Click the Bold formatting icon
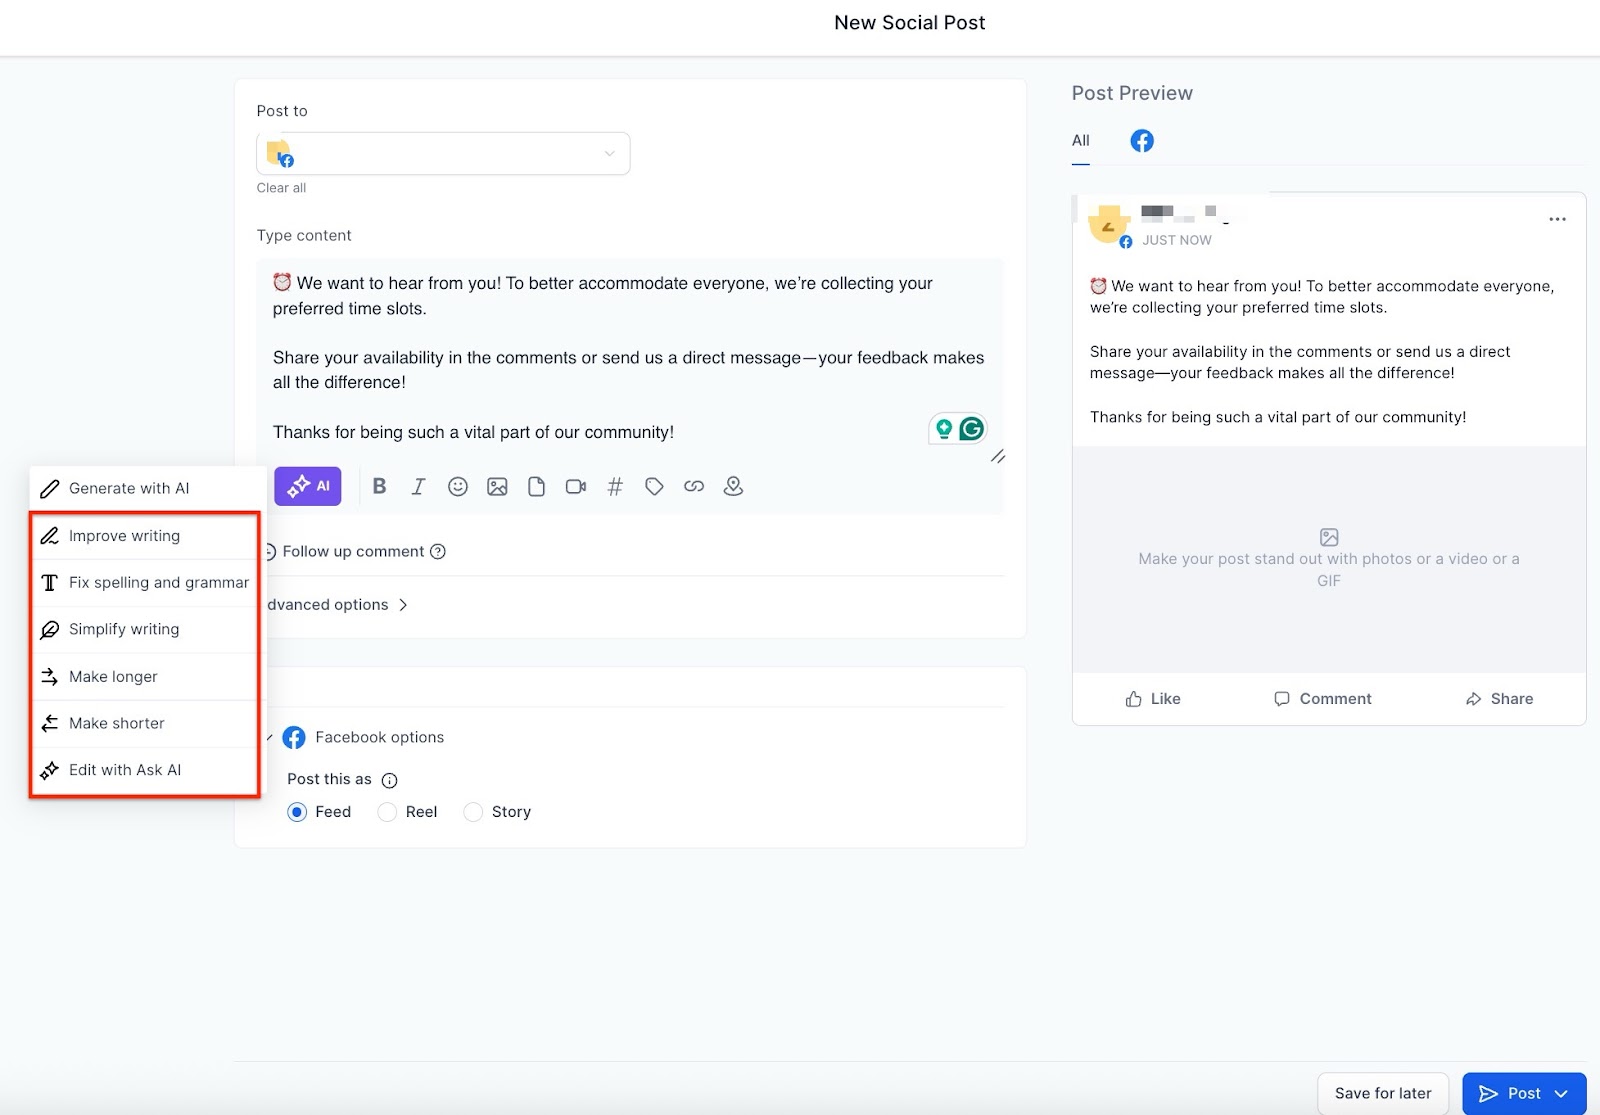Screen dimensions: 1600x1115 [379, 486]
